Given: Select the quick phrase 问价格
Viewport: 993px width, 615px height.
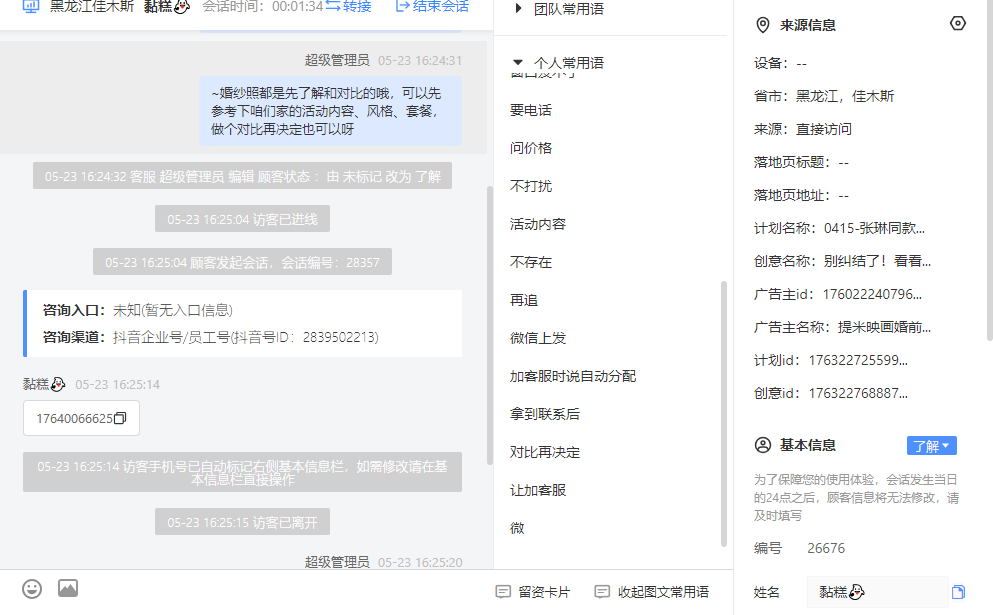Looking at the screenshot, I should coord(531,148).
